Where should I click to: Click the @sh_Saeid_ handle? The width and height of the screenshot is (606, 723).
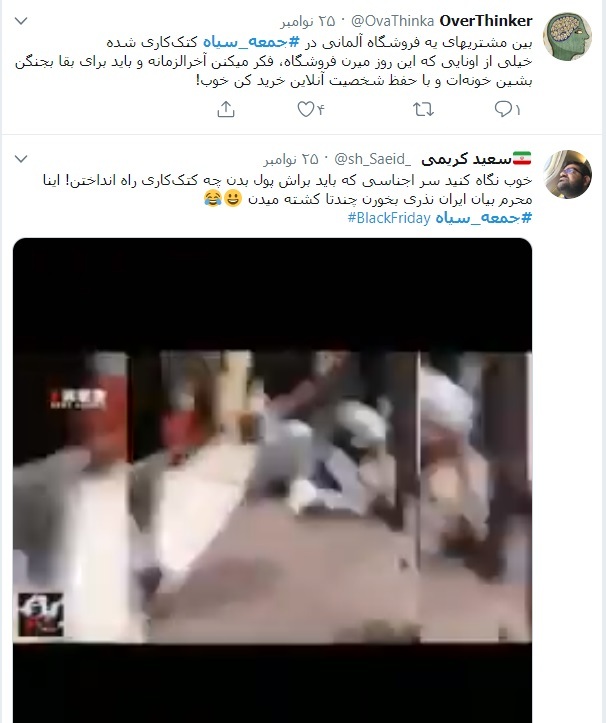pyautogui.click(x=372, y=159)
